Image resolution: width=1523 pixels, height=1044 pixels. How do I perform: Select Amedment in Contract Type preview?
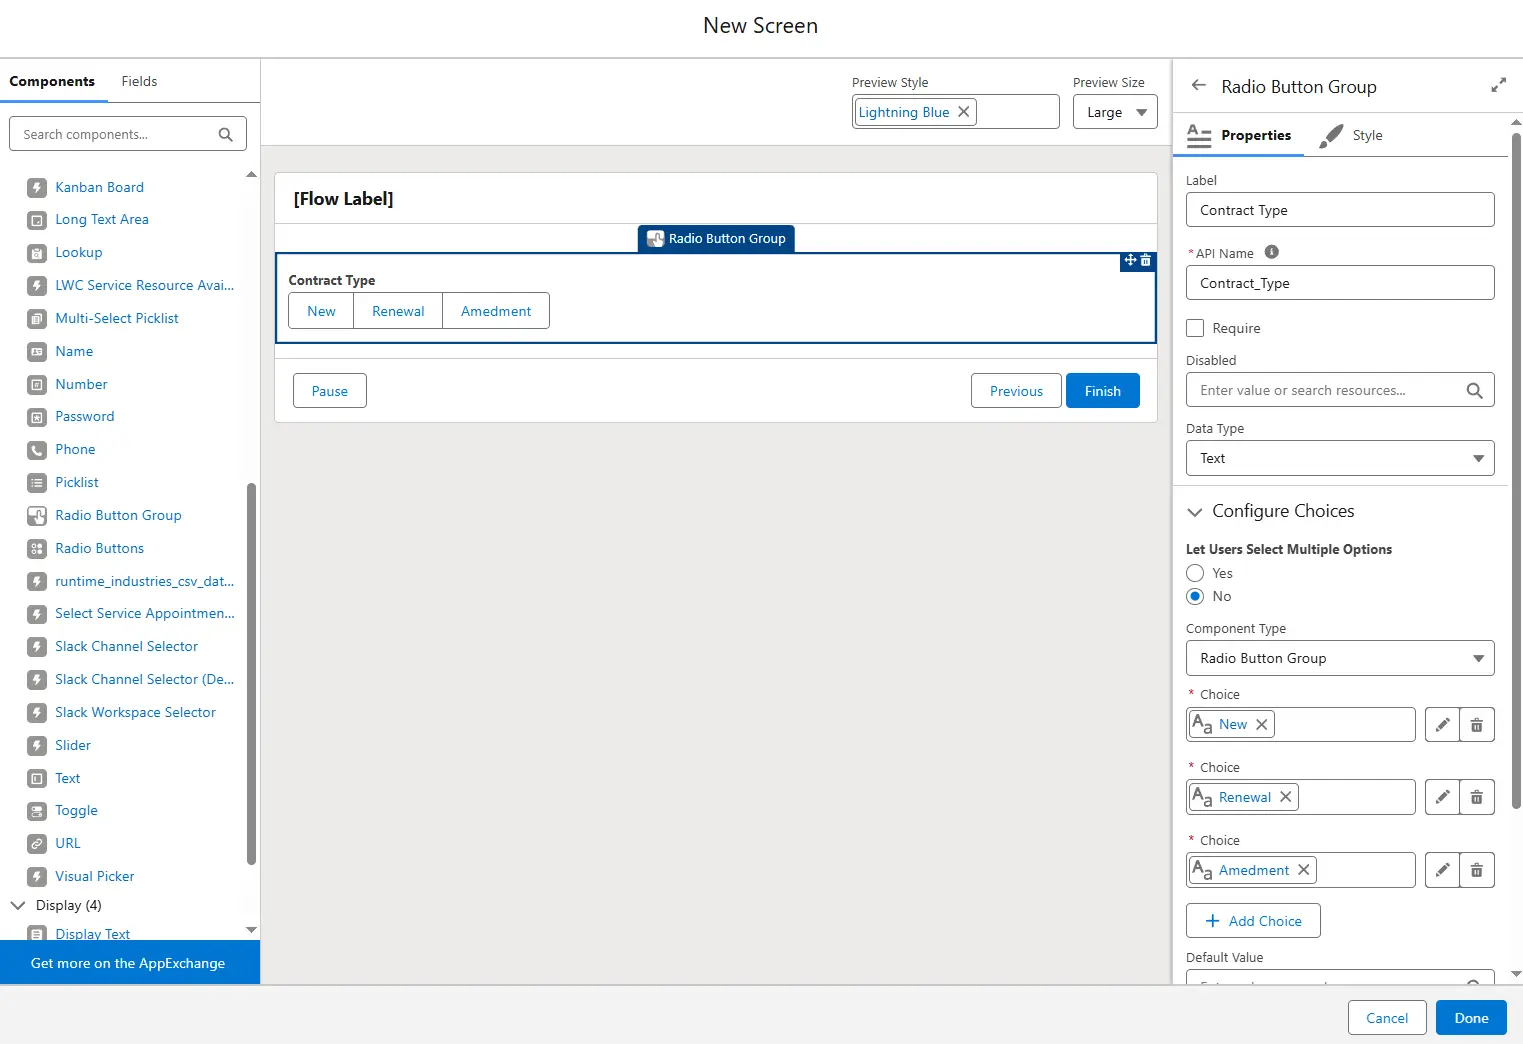[496, 311]
